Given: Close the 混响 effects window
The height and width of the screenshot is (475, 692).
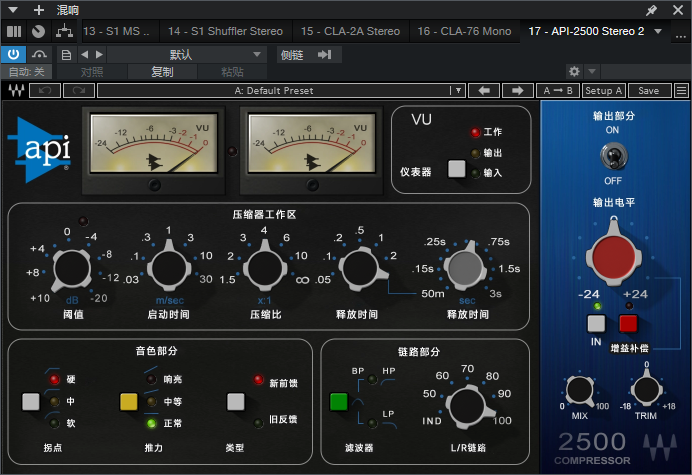Looking at the screenshot, I should point(678,10).
